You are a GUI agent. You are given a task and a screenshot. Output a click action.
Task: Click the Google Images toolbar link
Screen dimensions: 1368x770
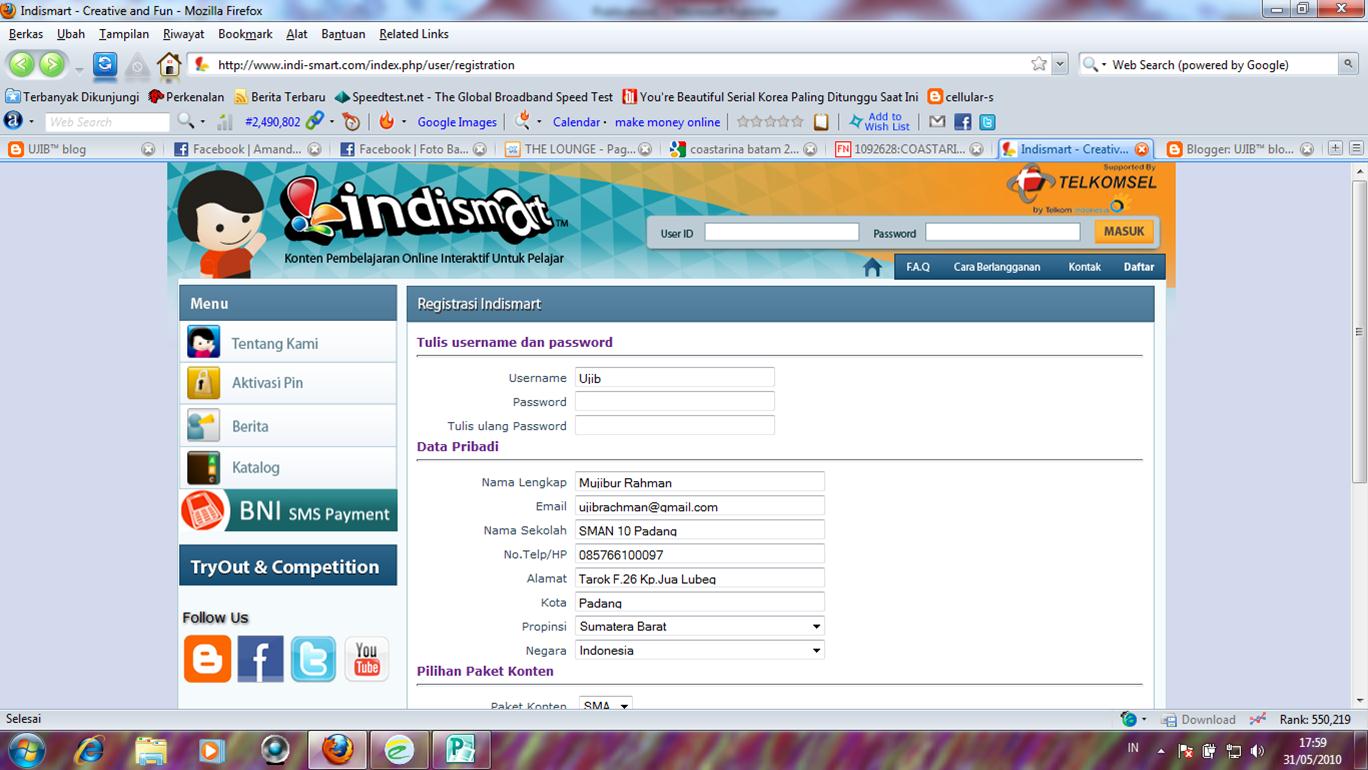tap(457, 122)
